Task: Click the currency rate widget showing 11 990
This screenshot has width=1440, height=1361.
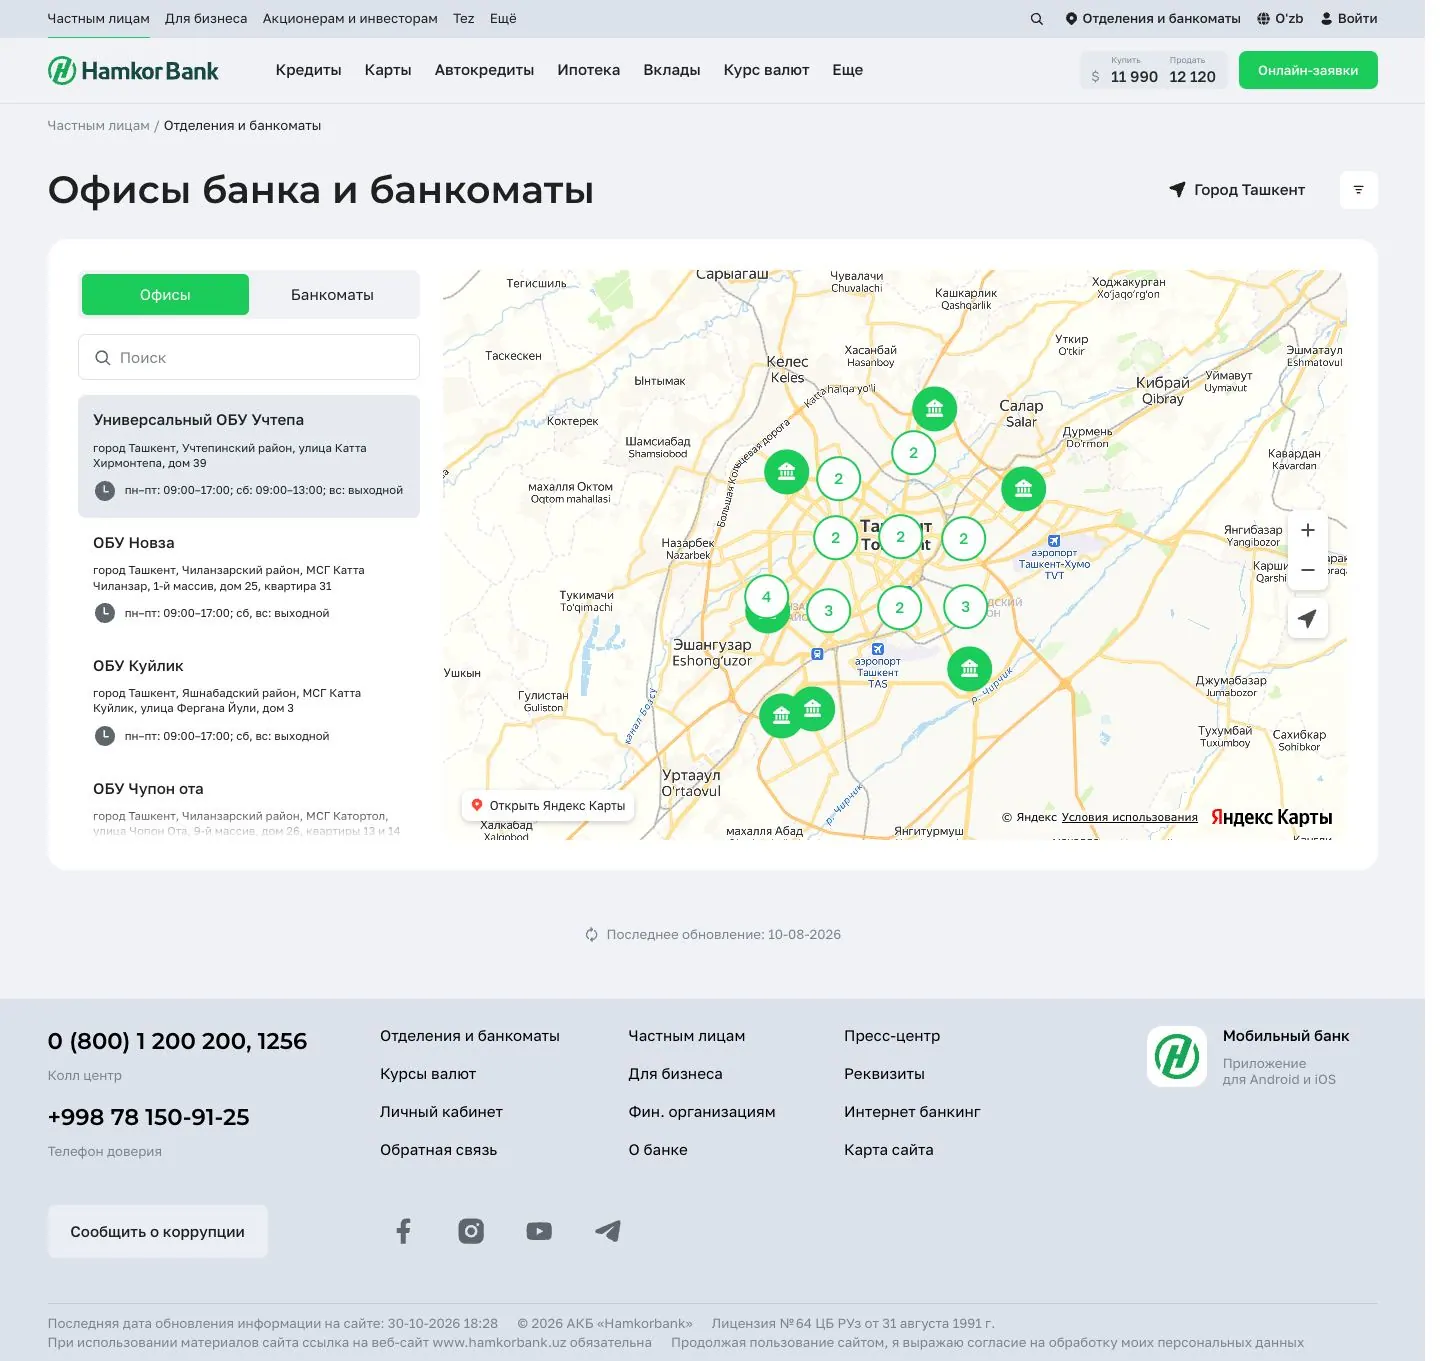Action: coord(1154,70)
